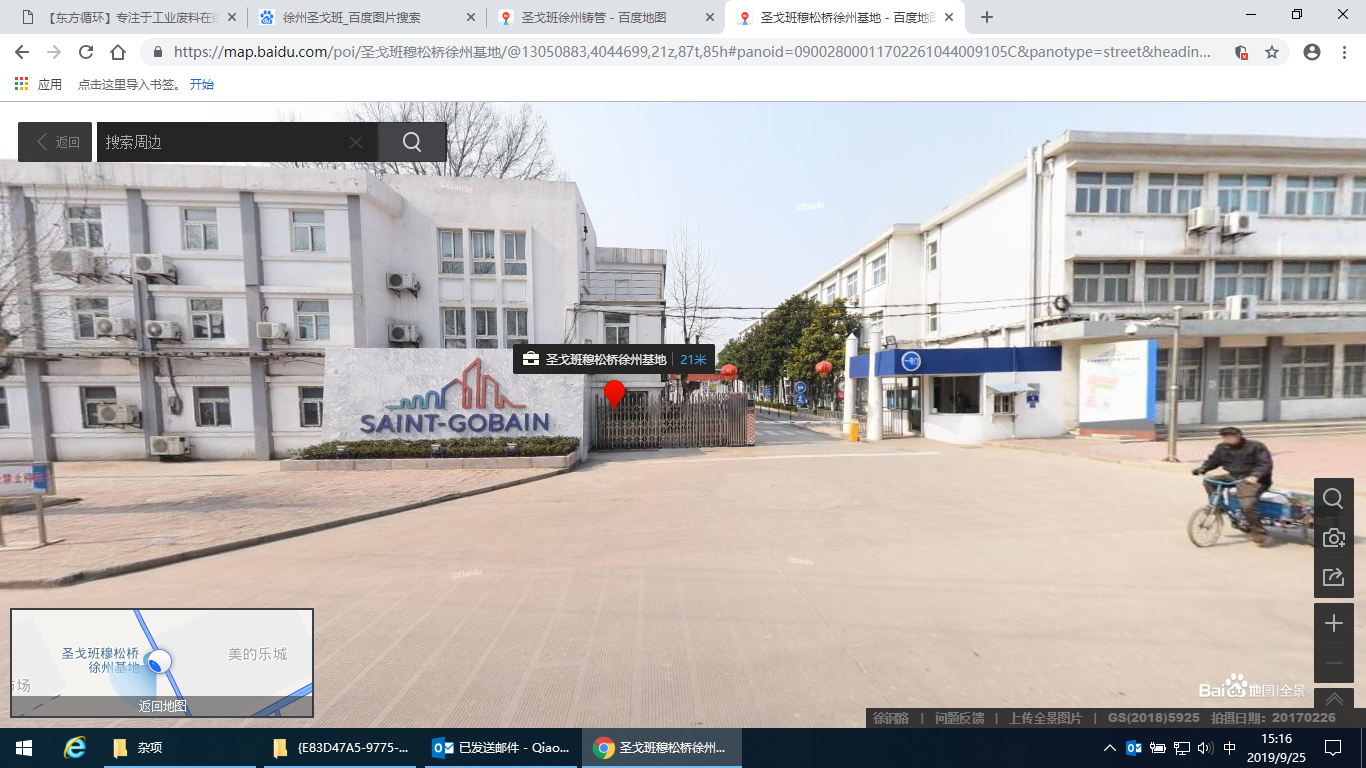This screenshot has height=768, width=1366.
Task: Open the 问题反馈 feedback link
Action: 959,718
